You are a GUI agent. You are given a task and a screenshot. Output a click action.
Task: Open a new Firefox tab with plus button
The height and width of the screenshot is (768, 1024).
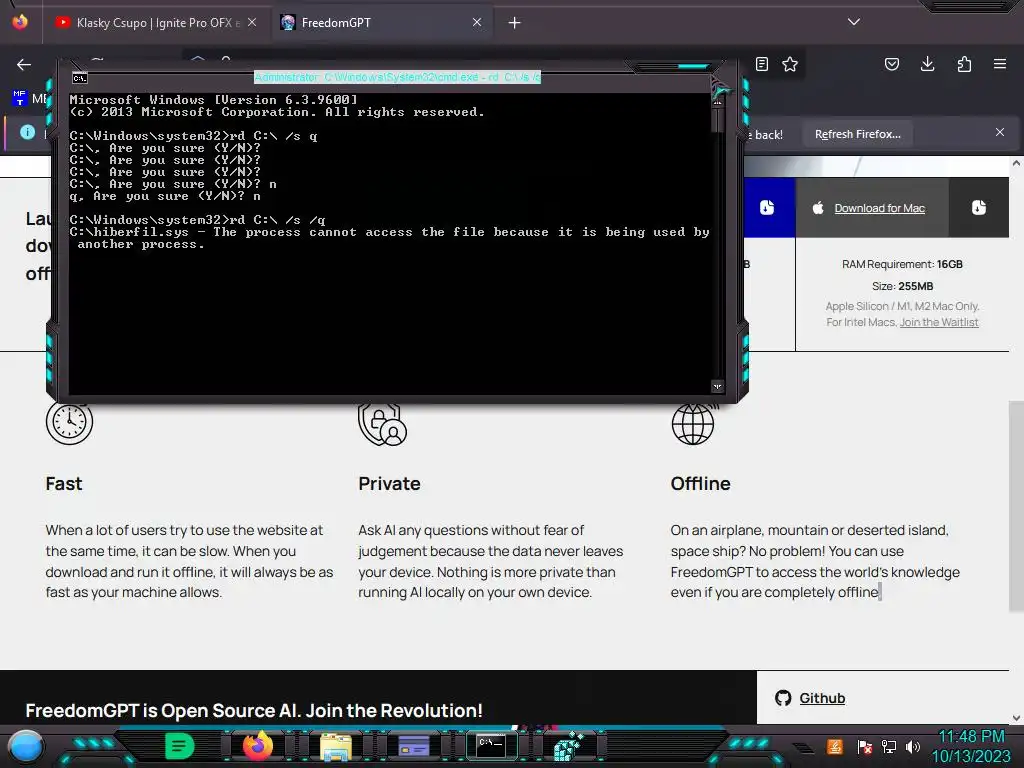point(515,23)
